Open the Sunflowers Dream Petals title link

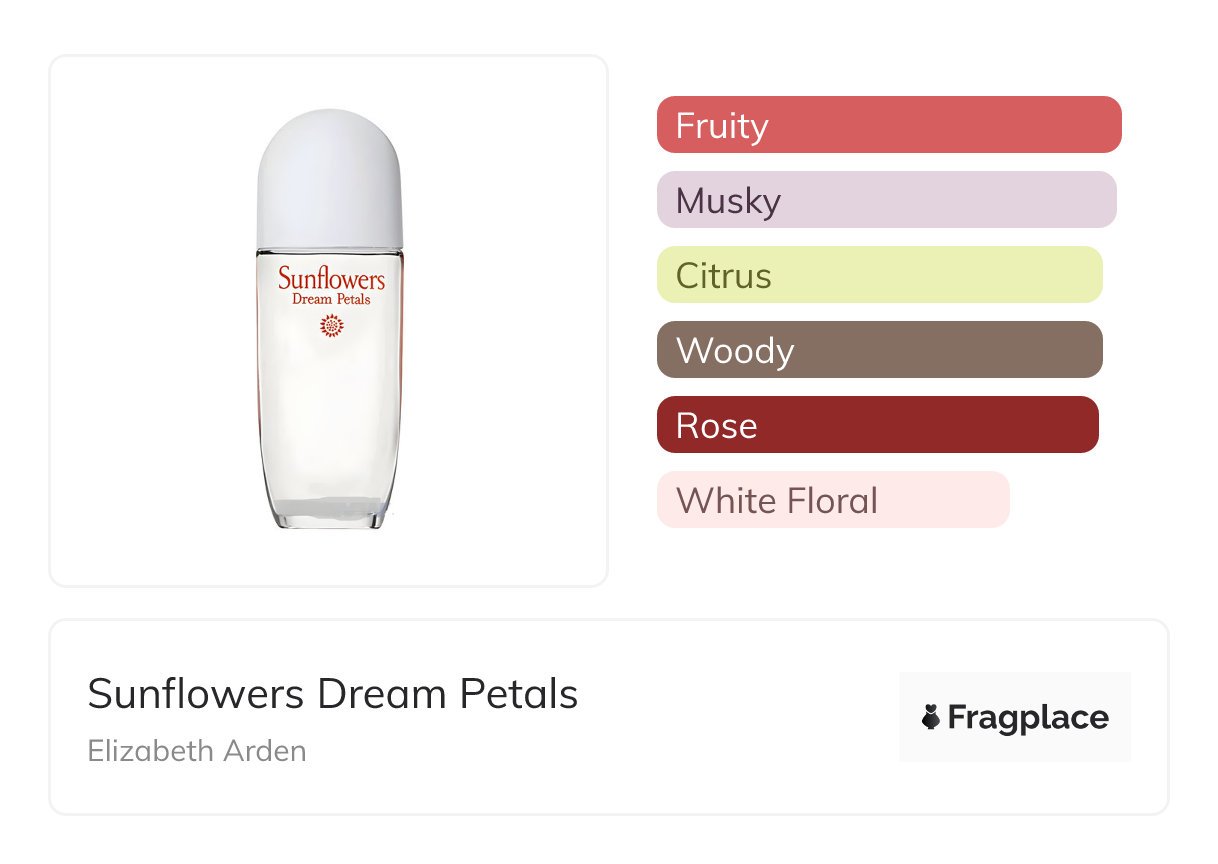tap(333, 694)
